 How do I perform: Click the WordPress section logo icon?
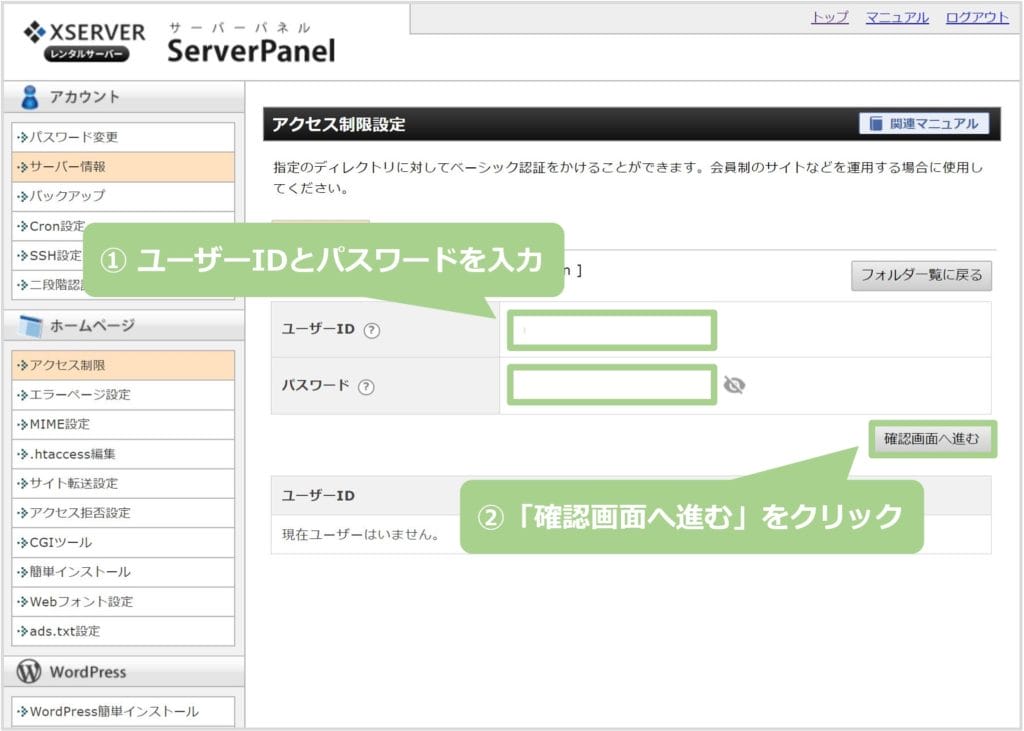tap(30, 672)
